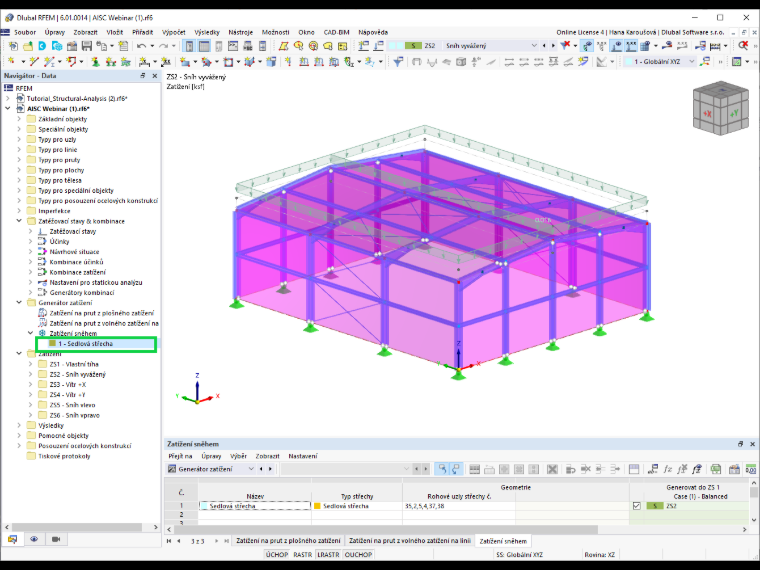Click the Název cell Sedlová střecha

[x=255, y=506]
